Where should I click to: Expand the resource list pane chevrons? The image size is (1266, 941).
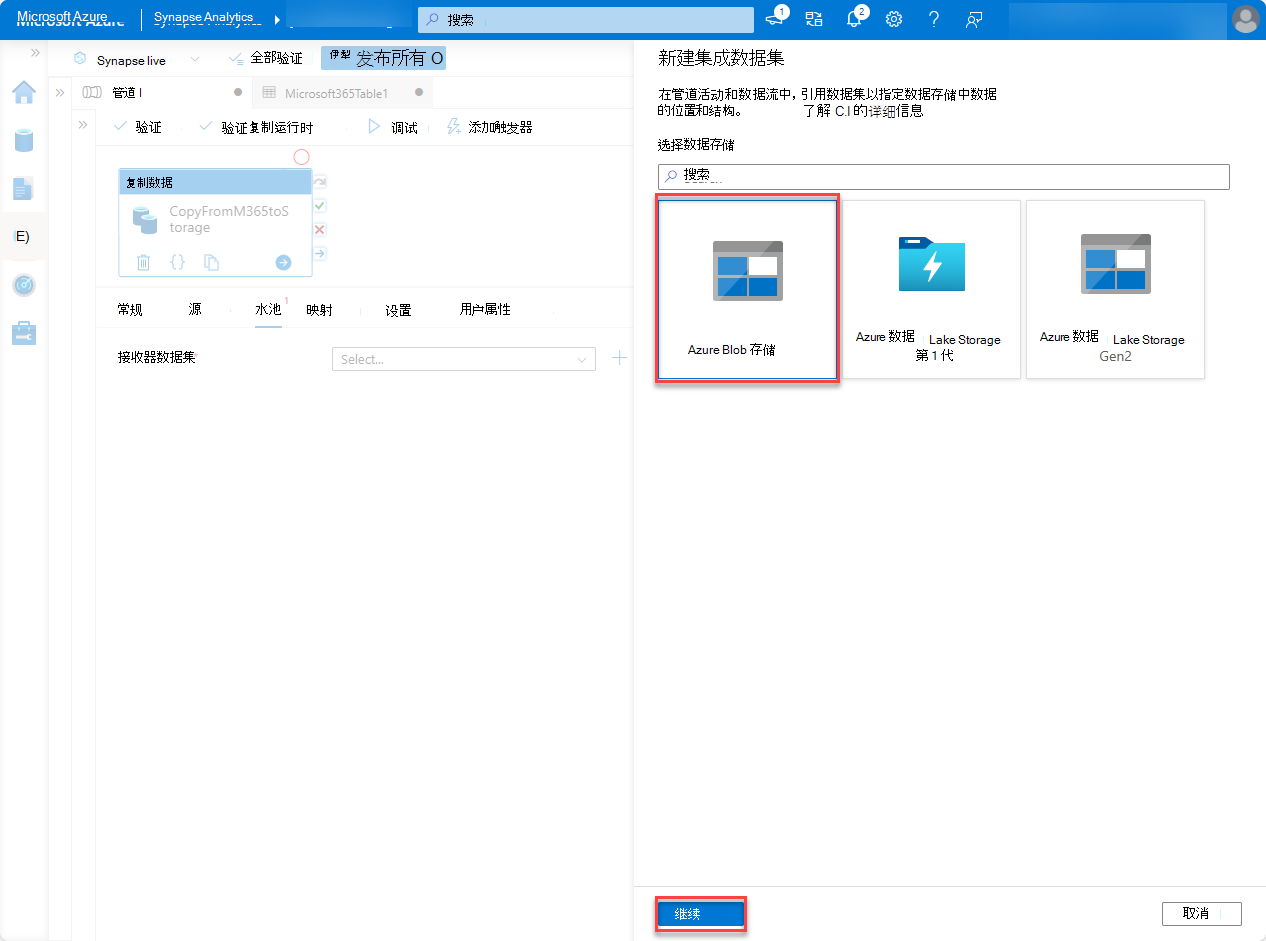[60, 92]
